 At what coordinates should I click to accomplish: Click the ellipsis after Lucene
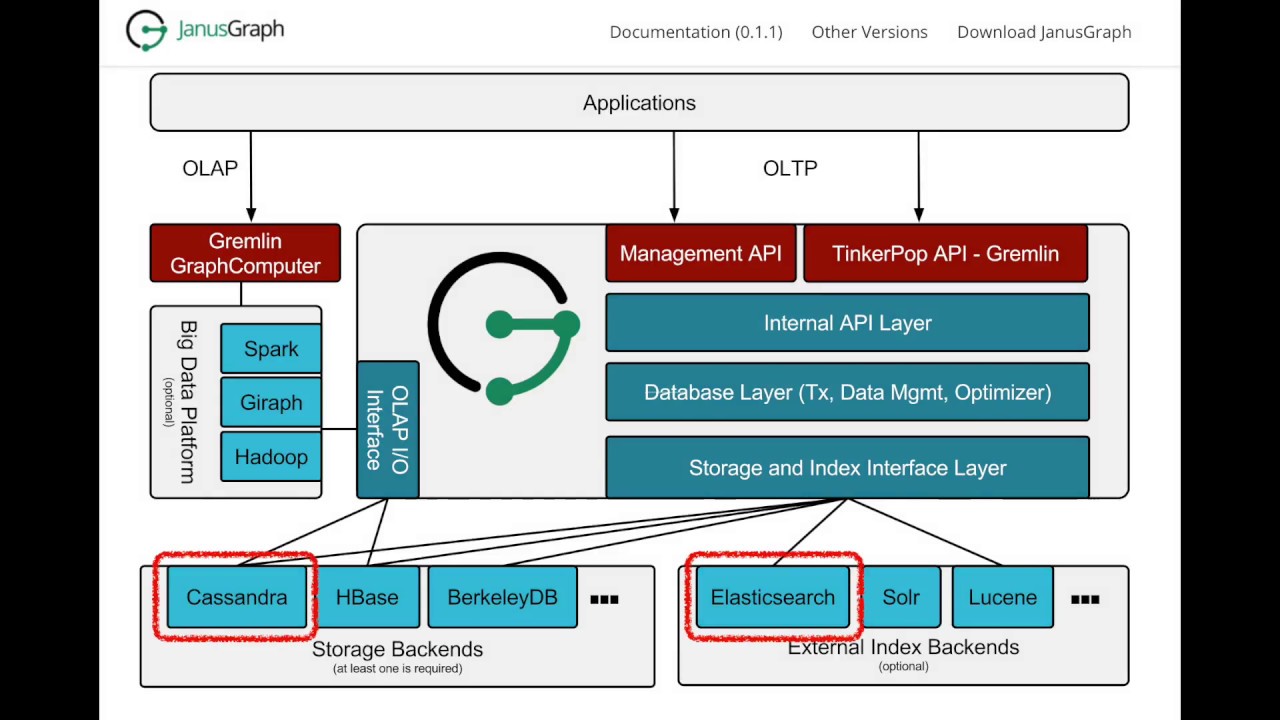[x=1085, y=599]
